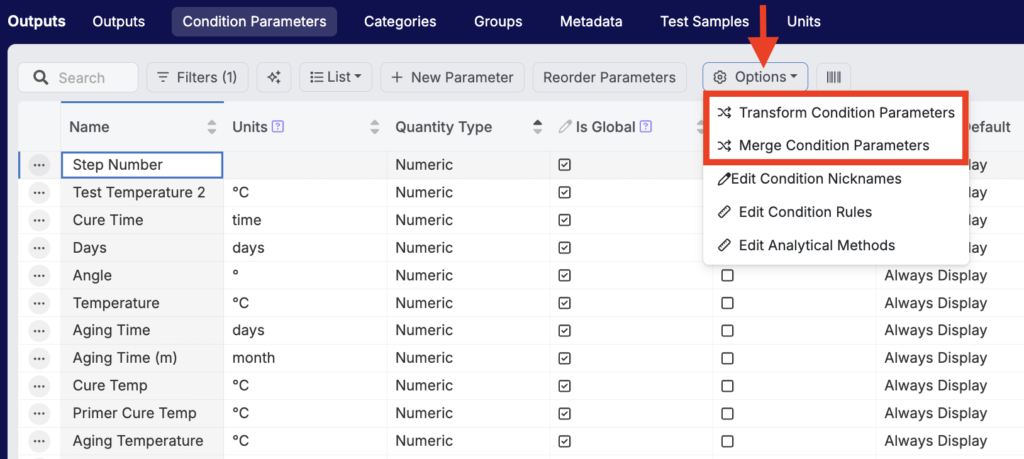Open row menu for Temperature parameter

(39, 303)
